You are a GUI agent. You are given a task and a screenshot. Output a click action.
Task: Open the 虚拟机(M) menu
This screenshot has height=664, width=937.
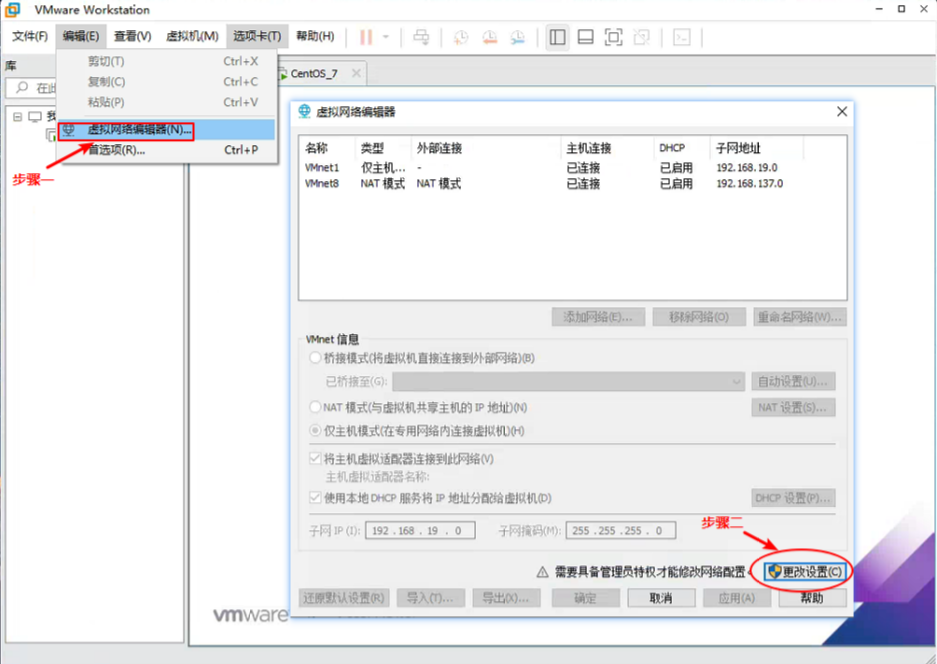pyautogui.click(x=192, y=36)
